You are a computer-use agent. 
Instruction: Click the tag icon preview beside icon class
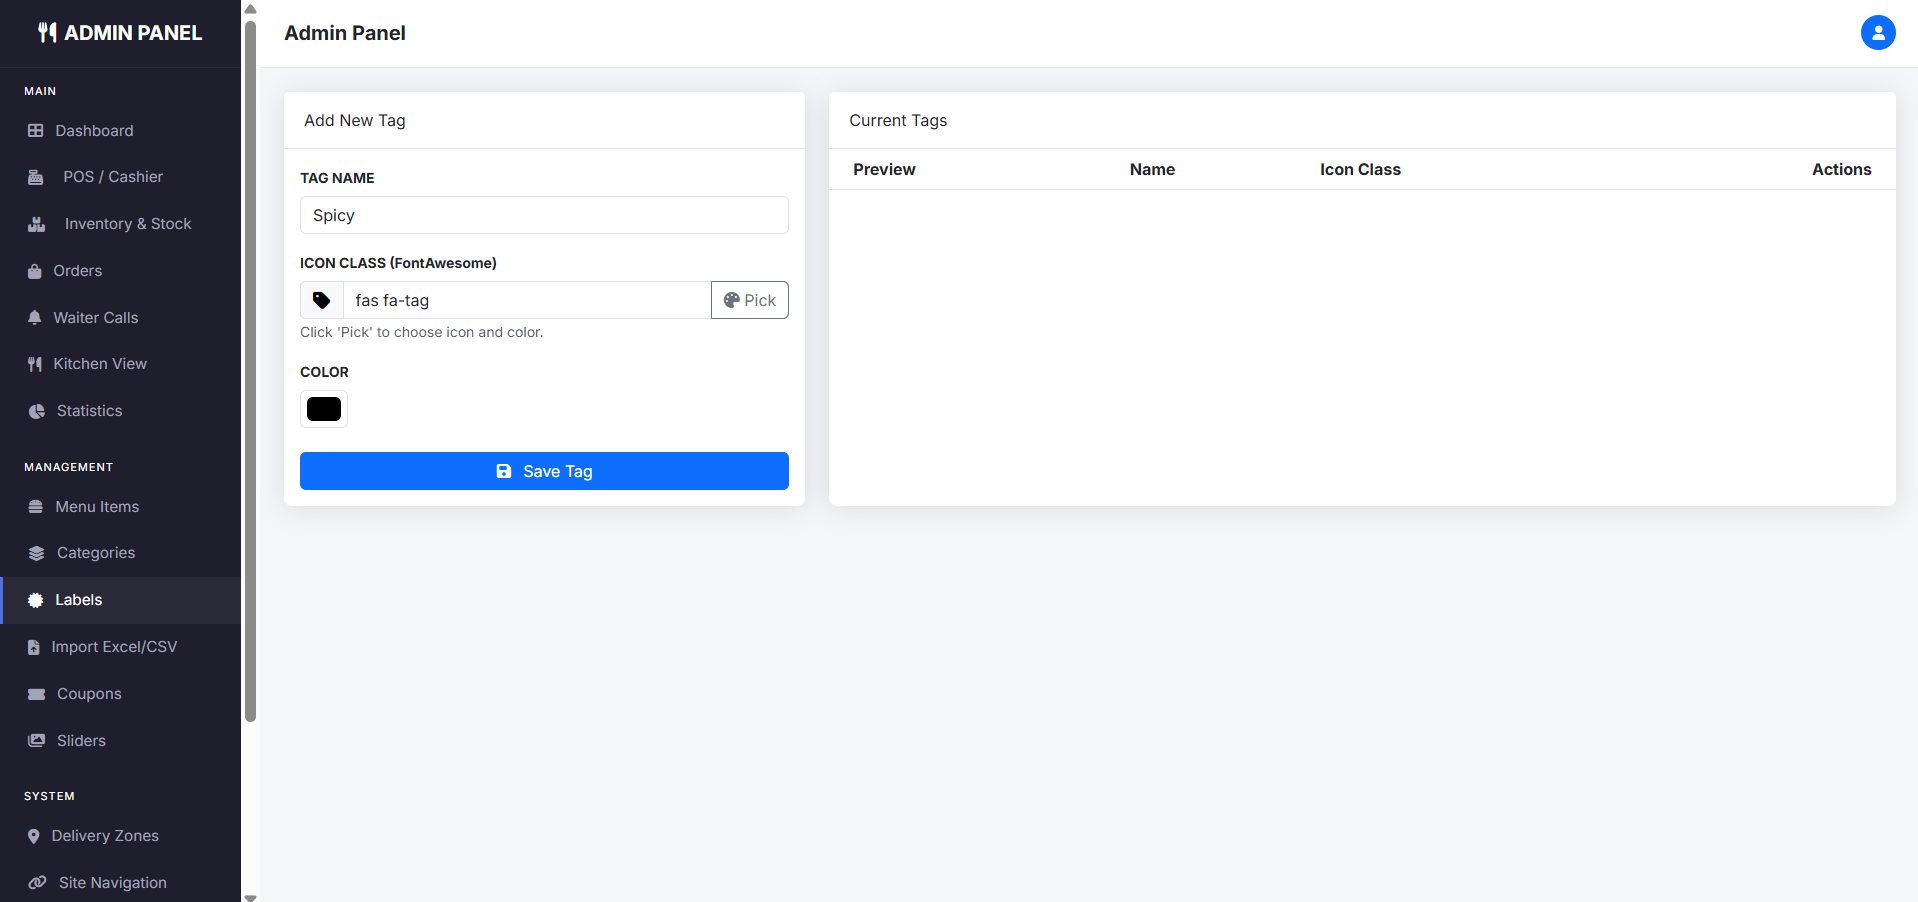322,300
